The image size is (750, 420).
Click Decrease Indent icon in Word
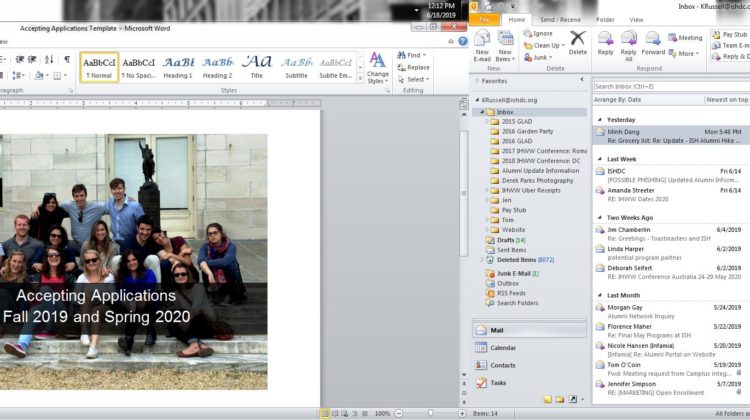20,59
